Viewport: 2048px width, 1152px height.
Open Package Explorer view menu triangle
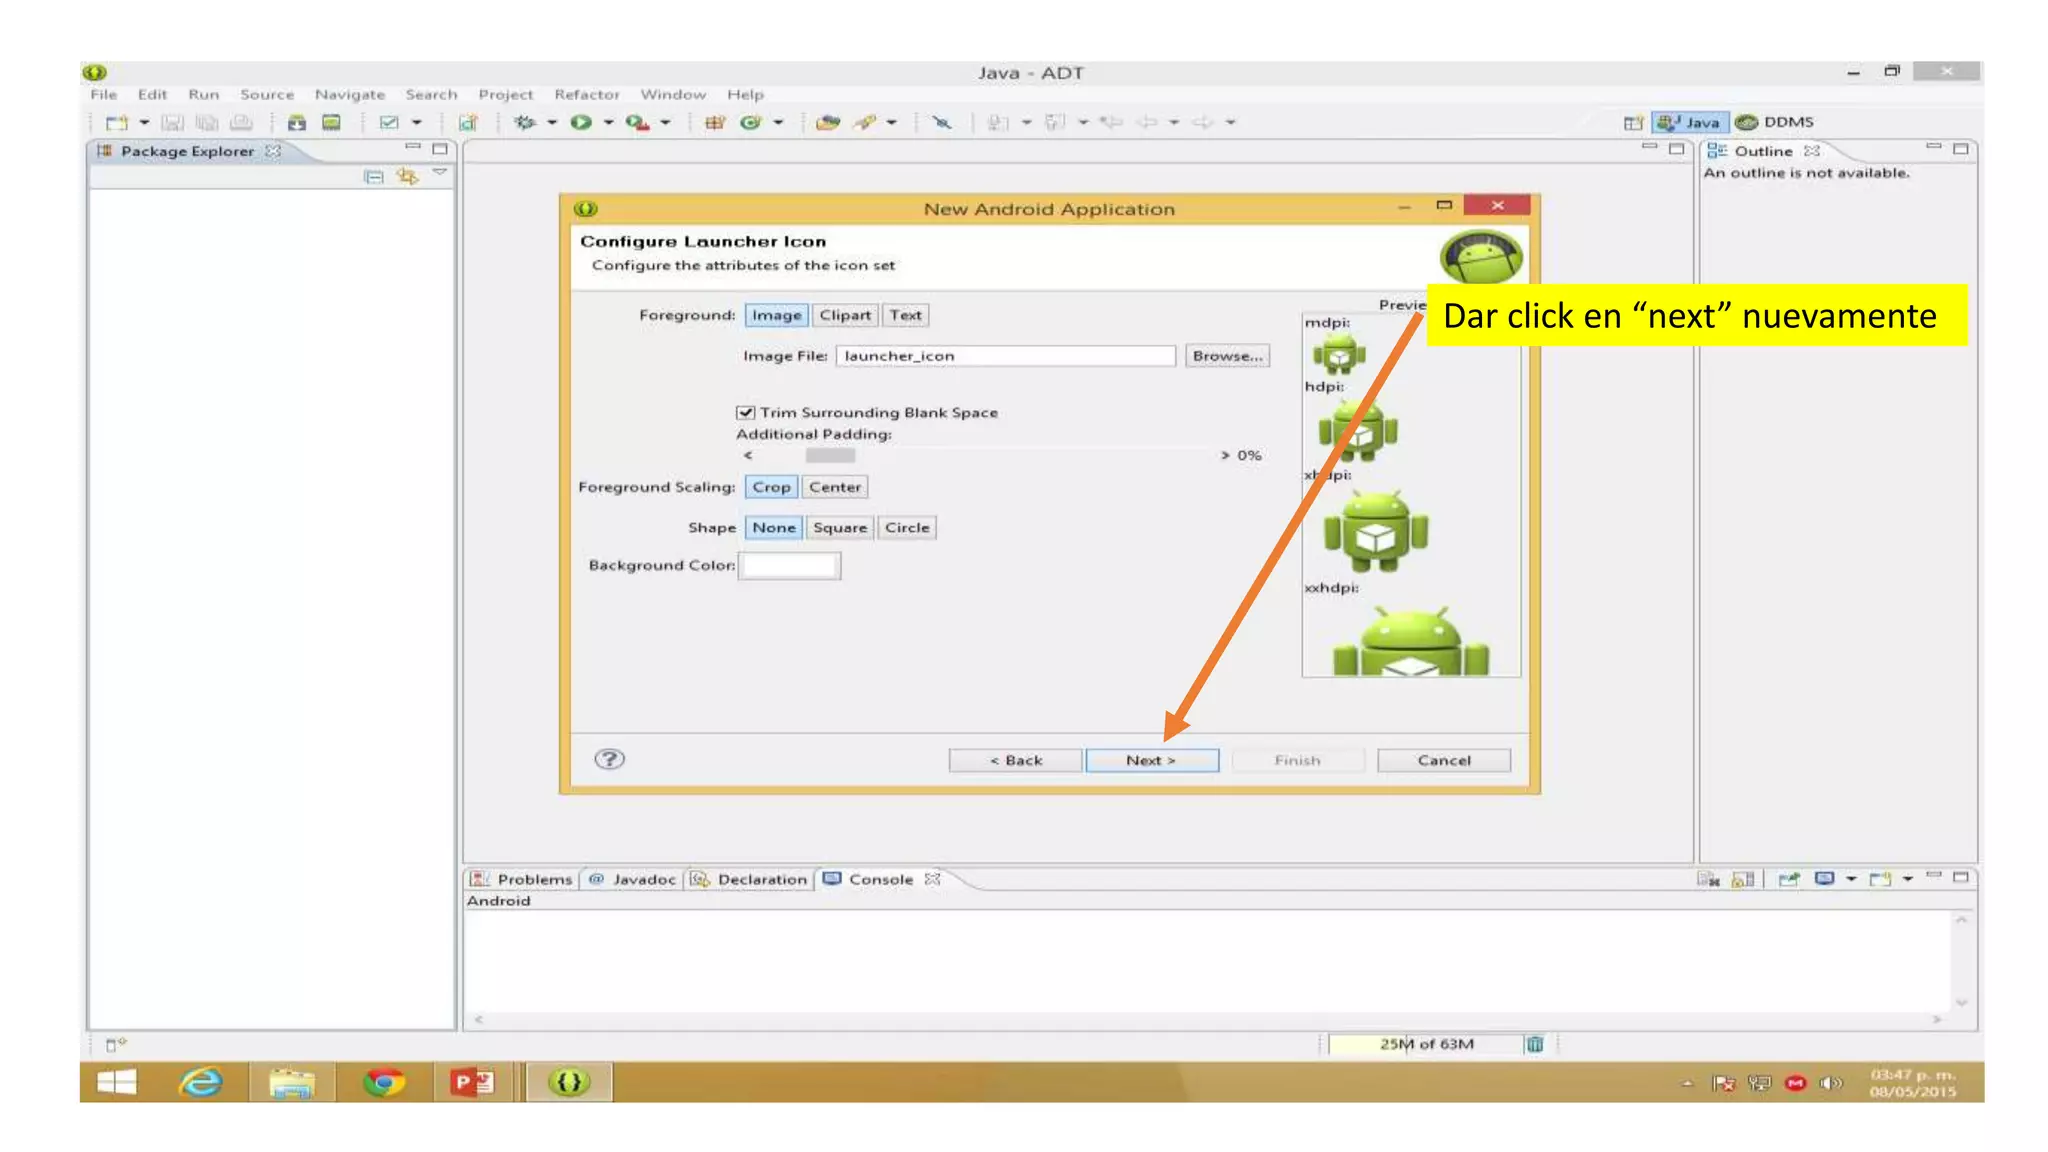click(440, 174)
